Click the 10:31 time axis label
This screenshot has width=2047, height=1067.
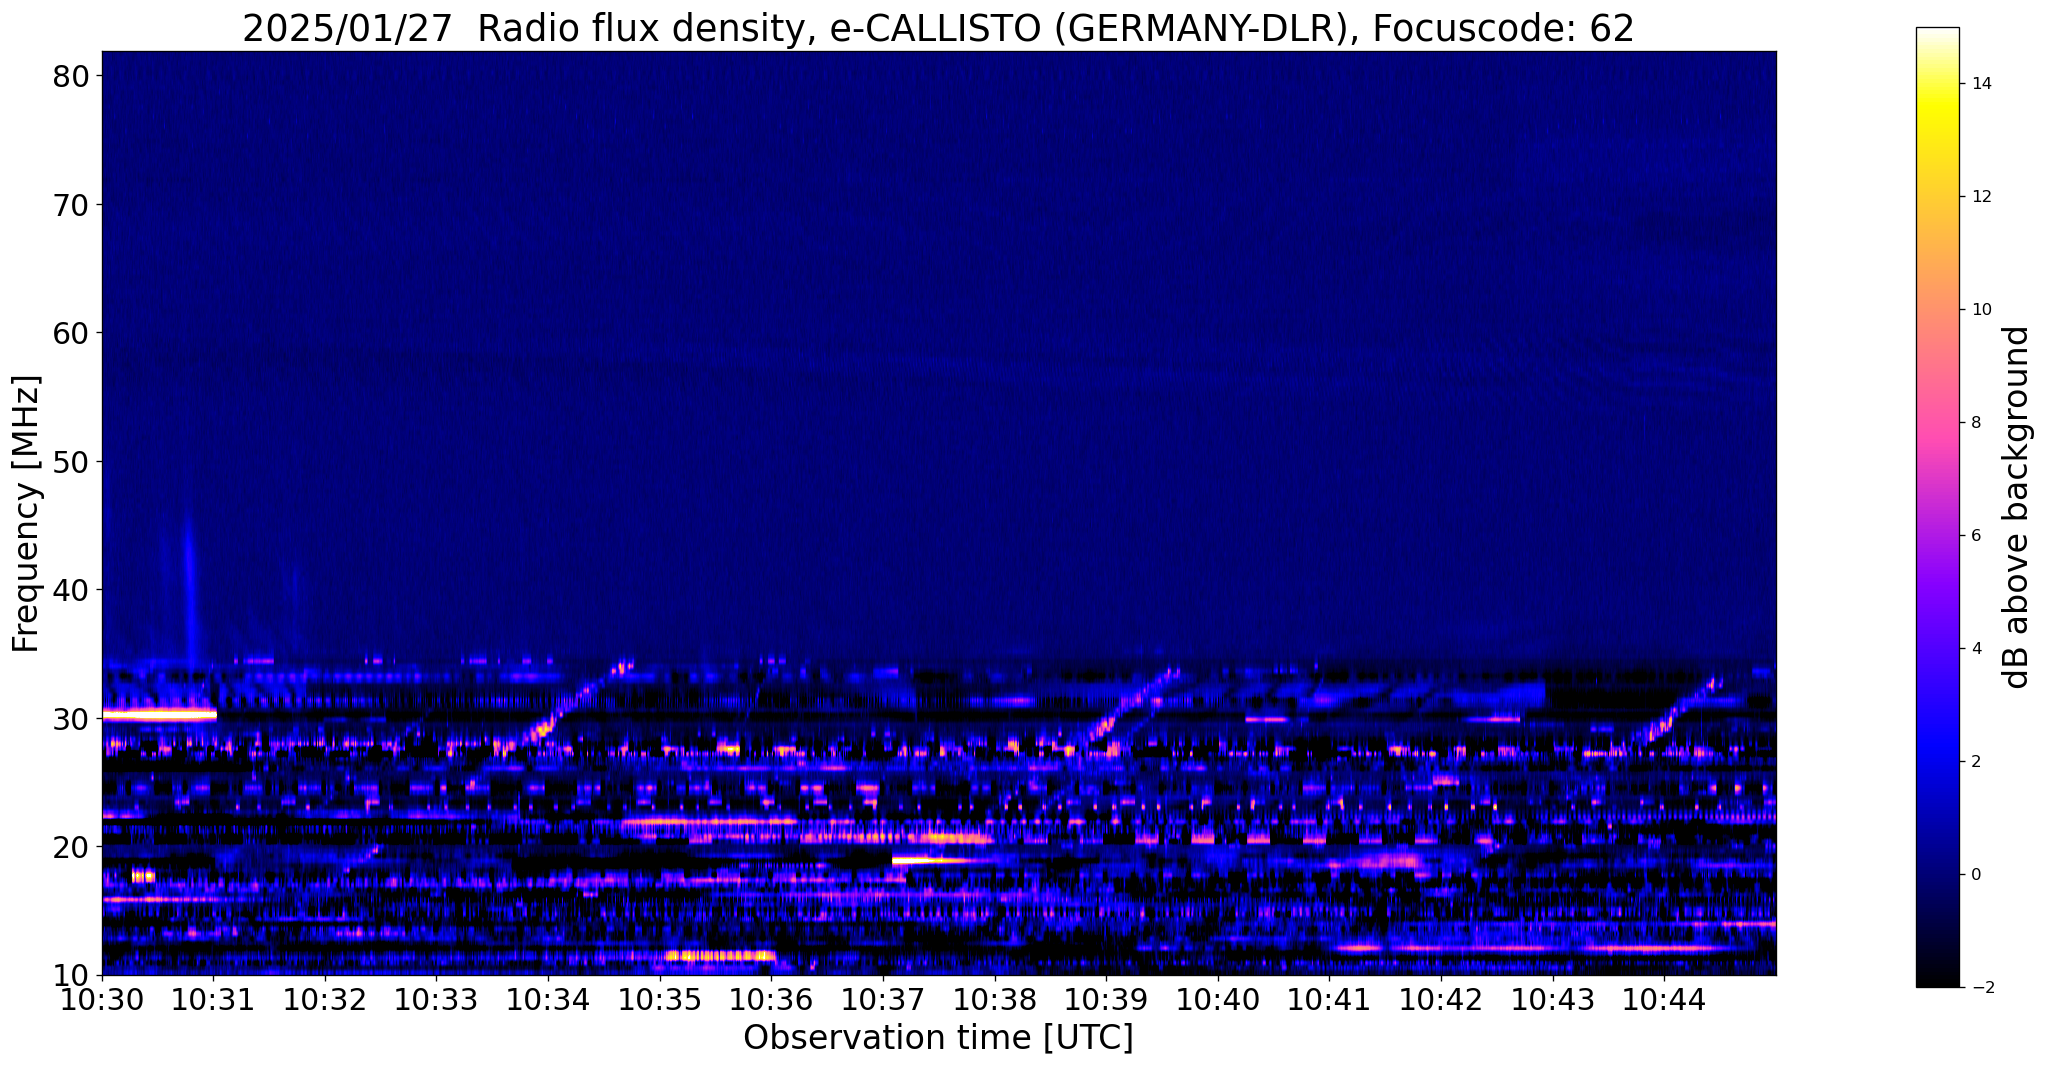tap(213, 999)
